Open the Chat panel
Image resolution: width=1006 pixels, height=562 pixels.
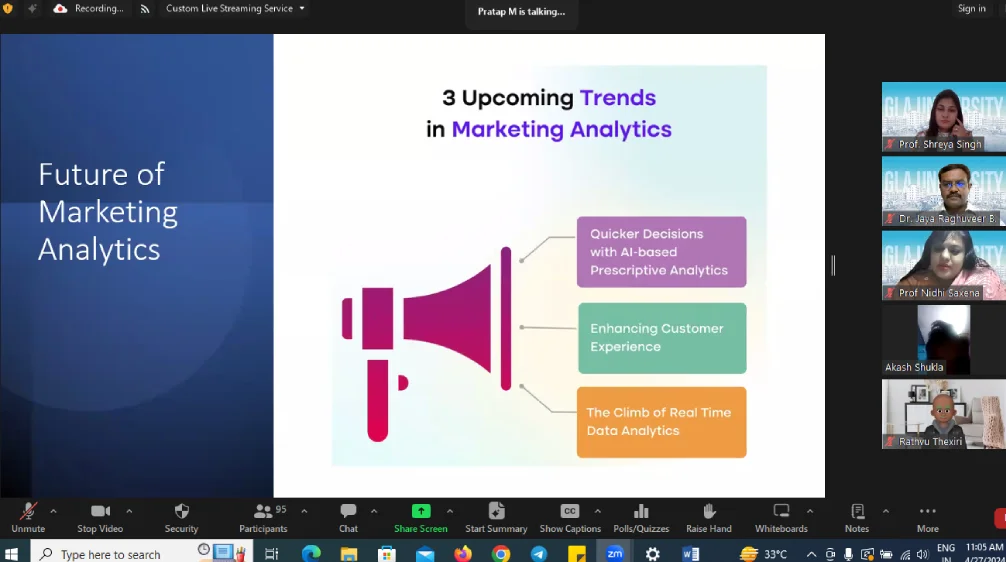348,516
